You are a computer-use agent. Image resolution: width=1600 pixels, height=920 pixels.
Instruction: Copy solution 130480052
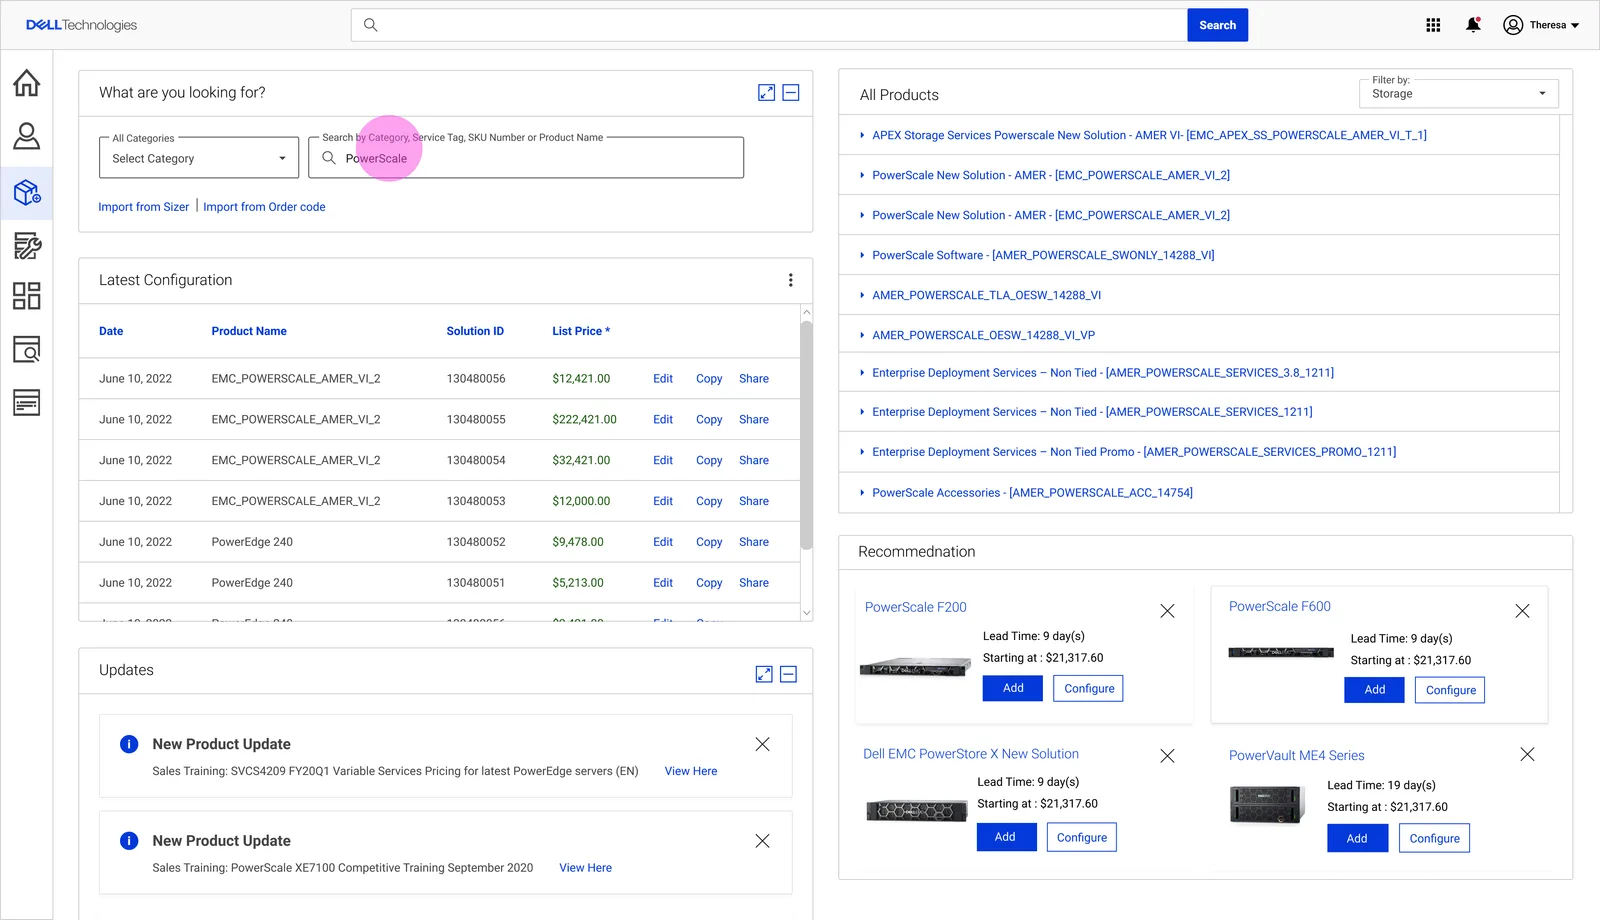coord(709,543)
